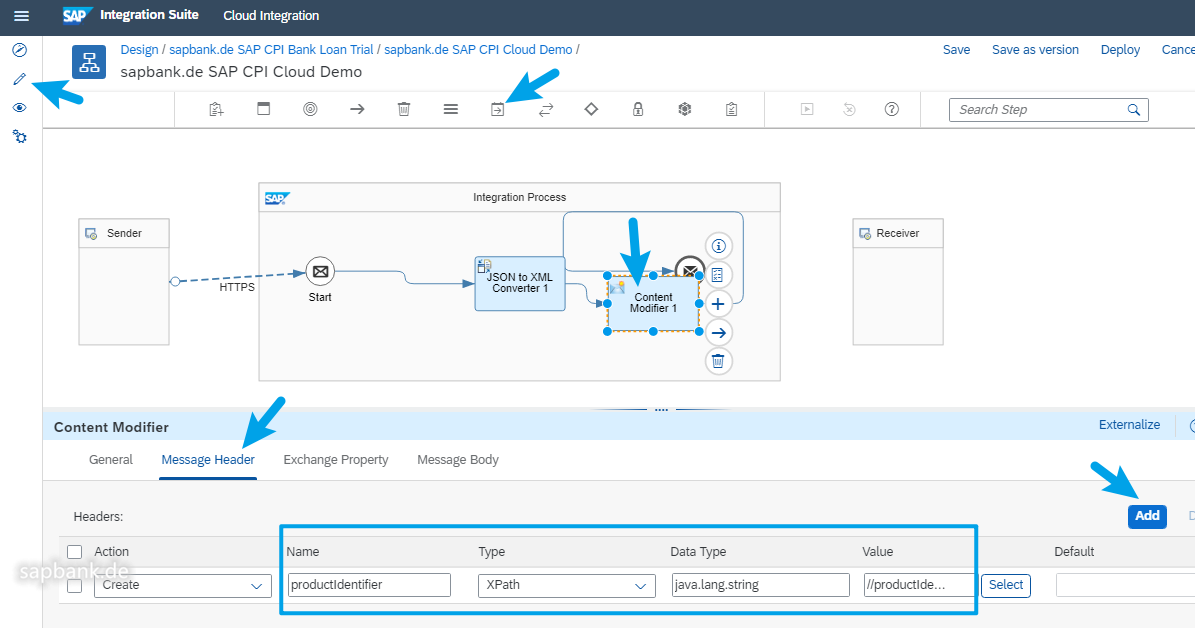The image size is (1195, 628).
Task: Open sapbank.de SAP CPI Bank Loan Trial breadcrumb
Action: point(271,50)
